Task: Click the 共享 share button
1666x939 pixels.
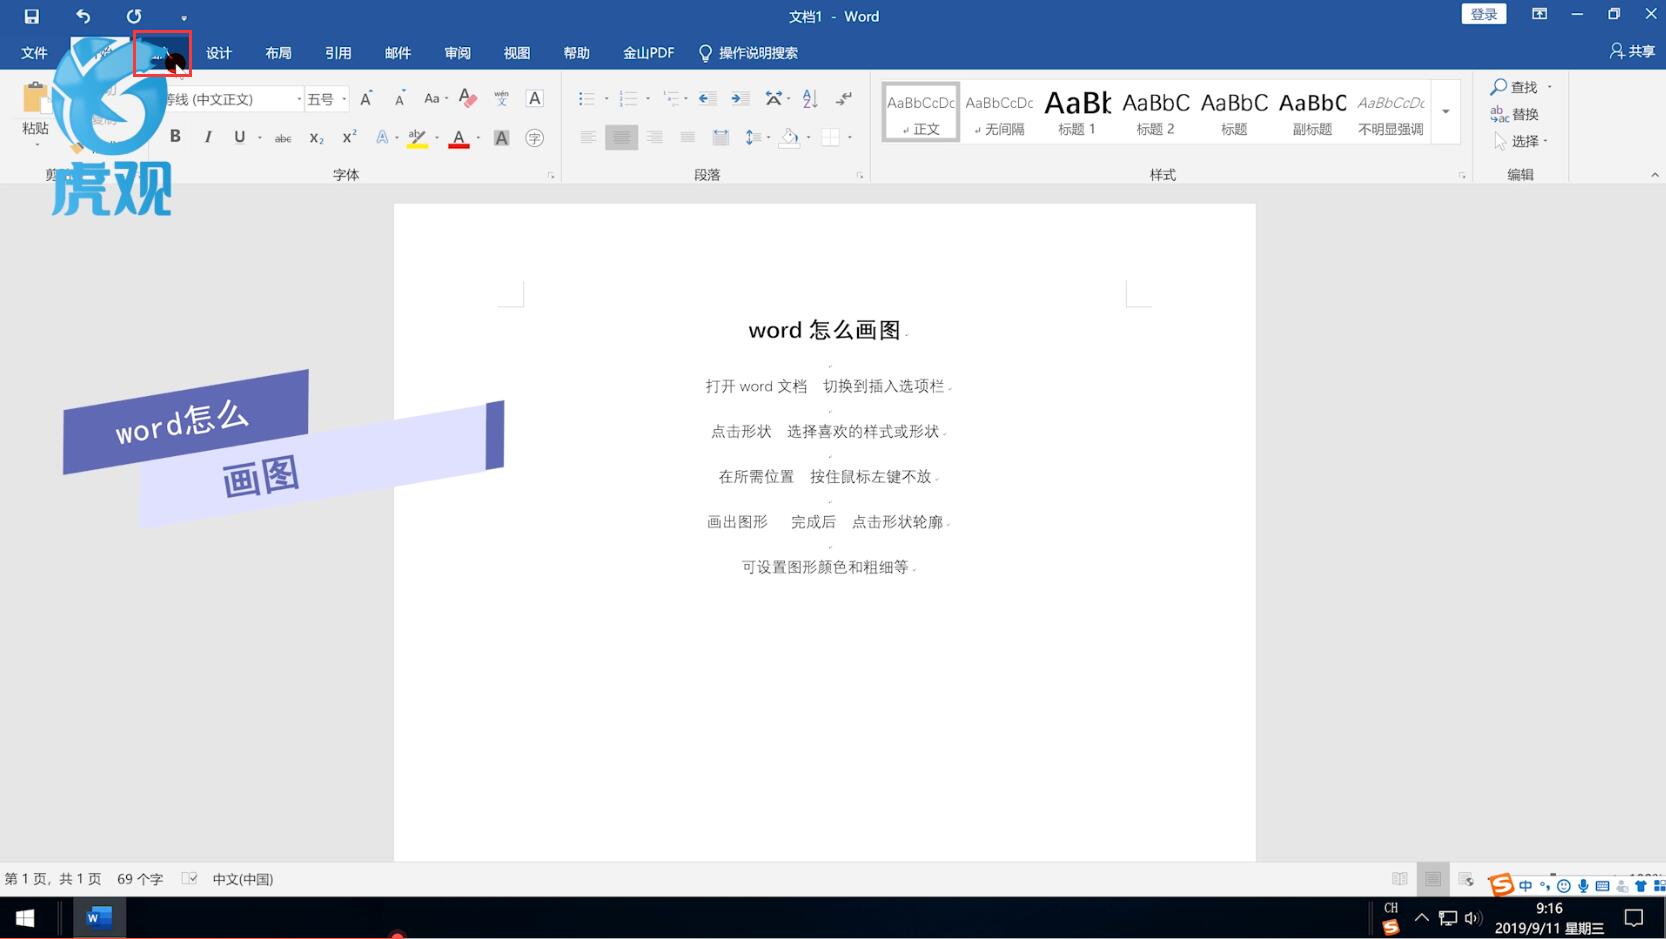Action: pos(1632,51)
